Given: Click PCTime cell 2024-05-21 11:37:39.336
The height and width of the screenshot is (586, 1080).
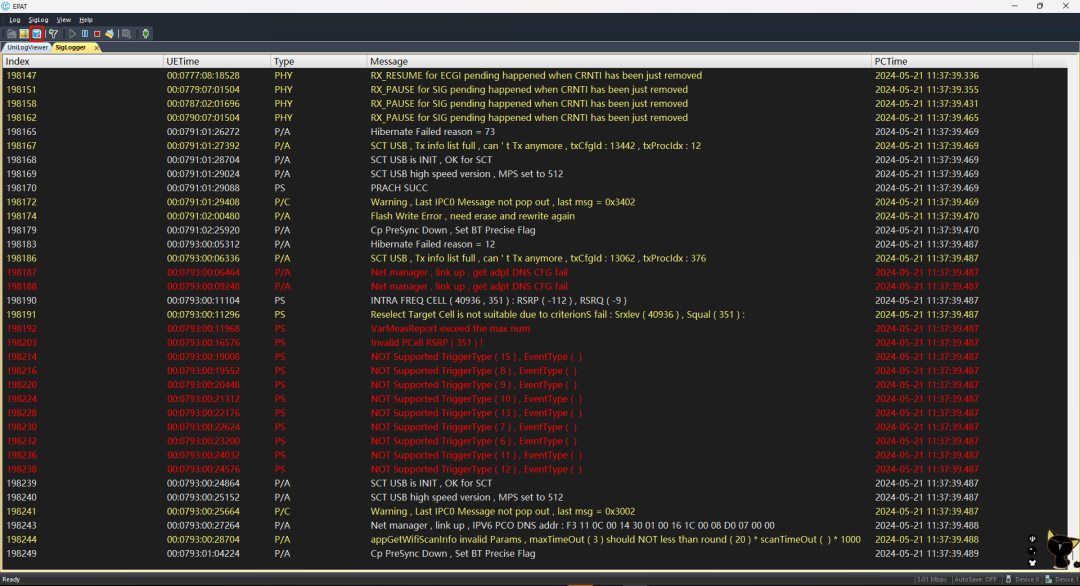Looking at the screenshot, I should (926, 76).
